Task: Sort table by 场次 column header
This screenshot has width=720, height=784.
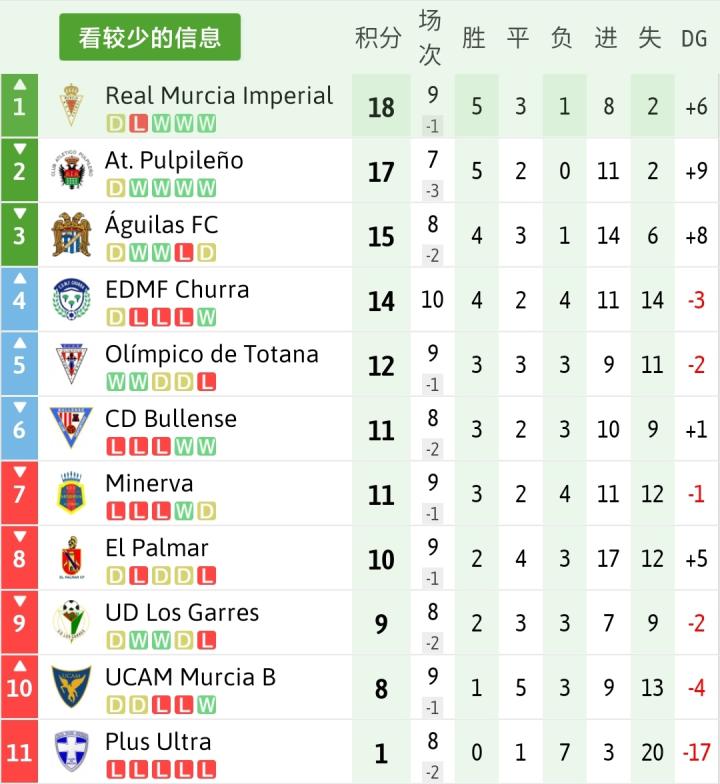Action: 430,37
